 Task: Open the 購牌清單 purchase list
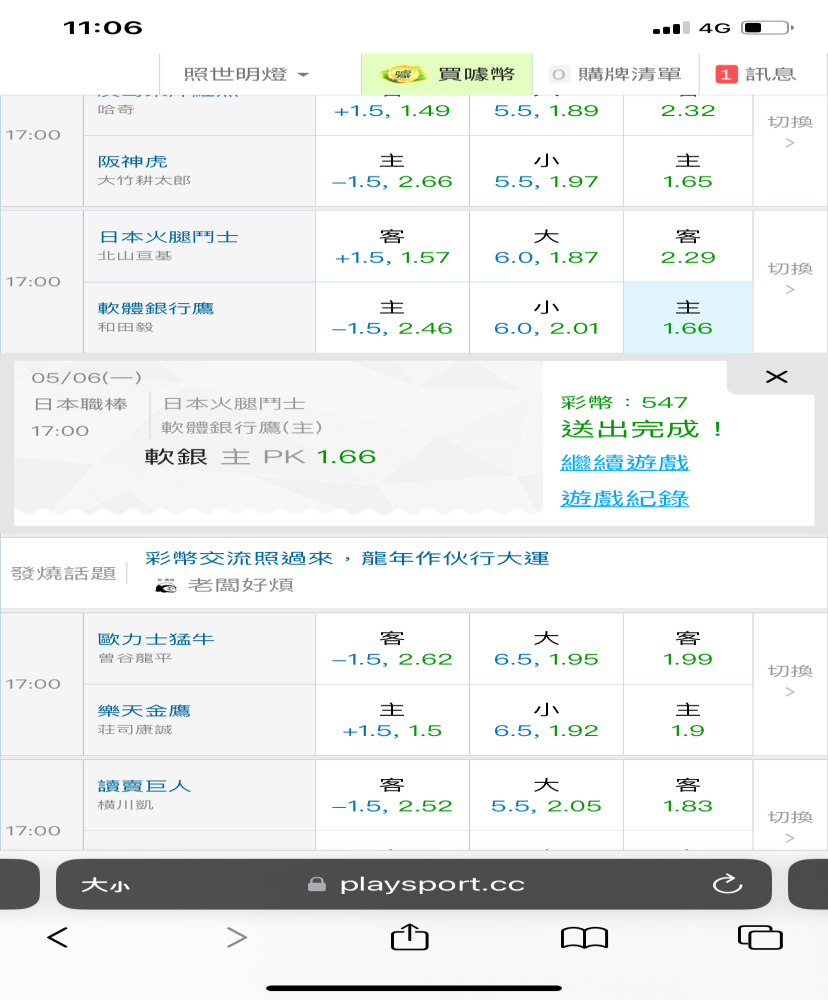coord(616,75)
